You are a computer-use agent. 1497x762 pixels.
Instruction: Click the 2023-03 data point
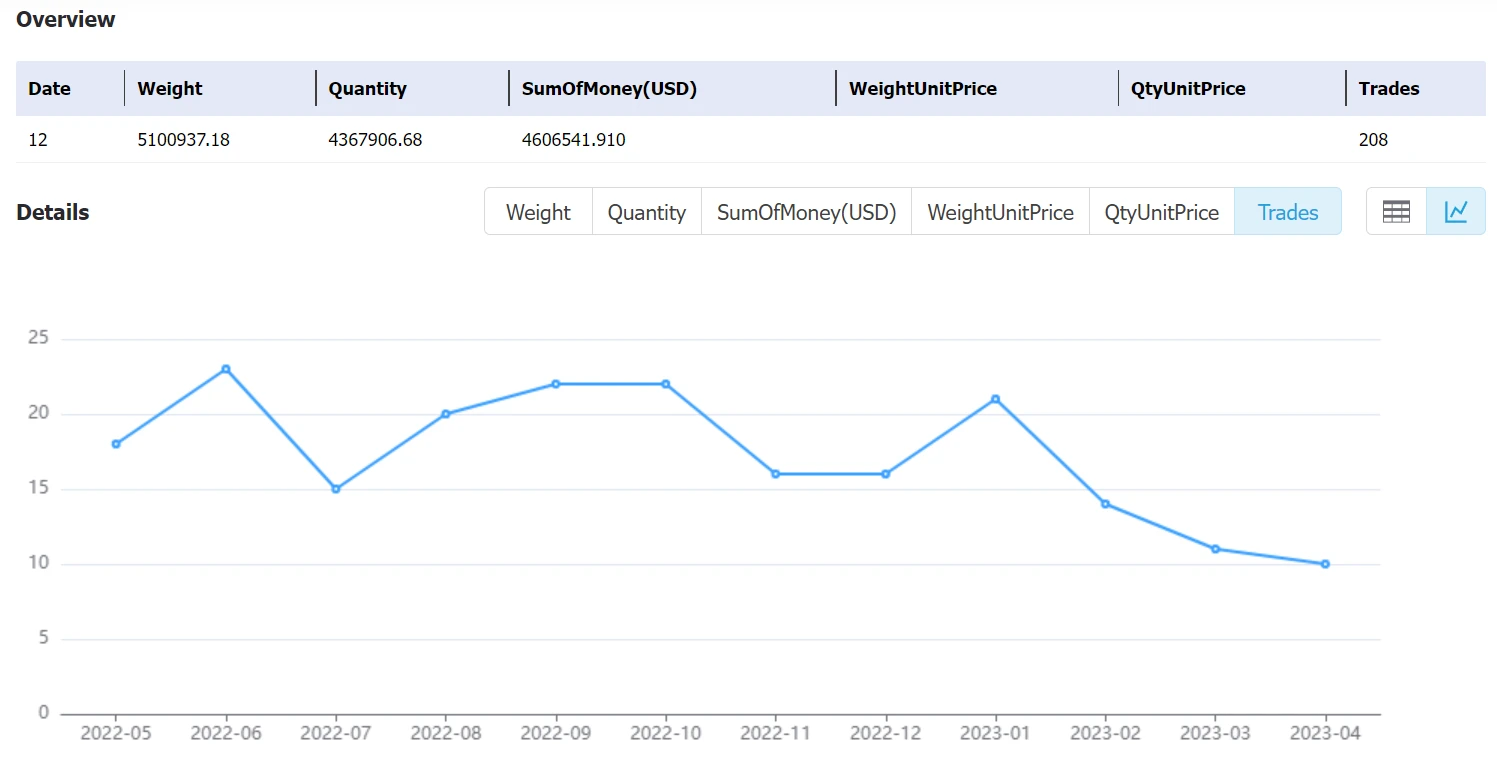coord(1215,549)
